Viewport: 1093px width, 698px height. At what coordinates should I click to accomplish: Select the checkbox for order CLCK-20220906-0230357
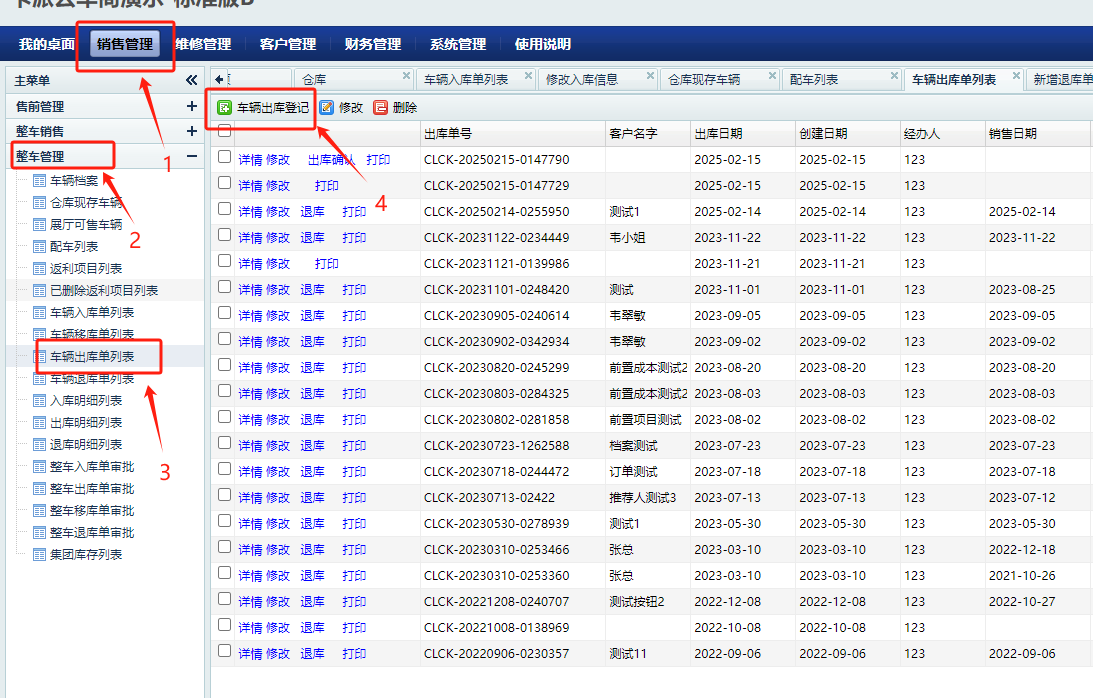point(225,651)
